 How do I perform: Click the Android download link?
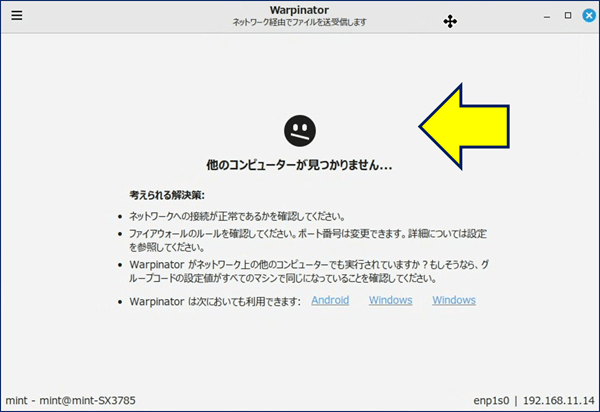[x=330, y=300]
